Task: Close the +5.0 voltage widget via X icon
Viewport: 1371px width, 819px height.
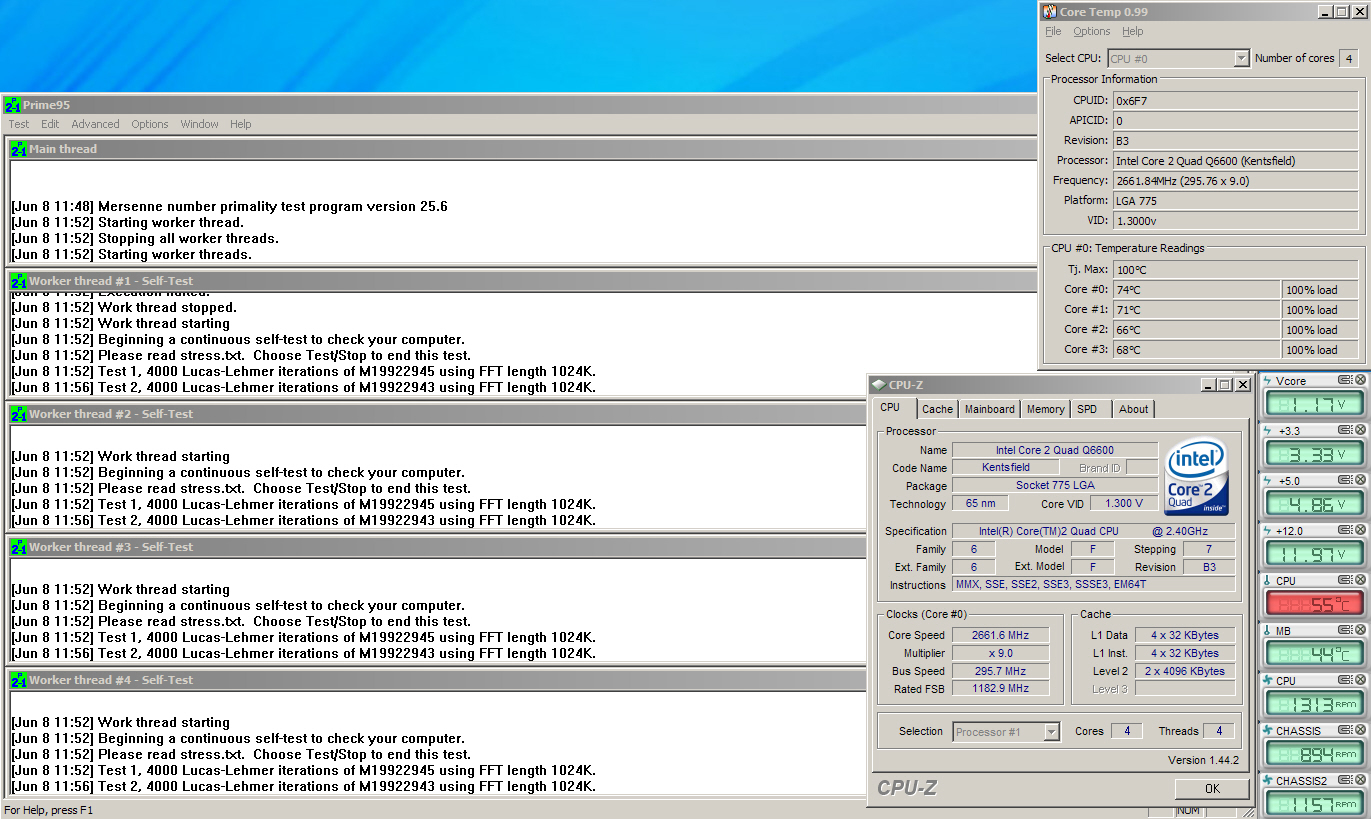Action: (1359, 480)
